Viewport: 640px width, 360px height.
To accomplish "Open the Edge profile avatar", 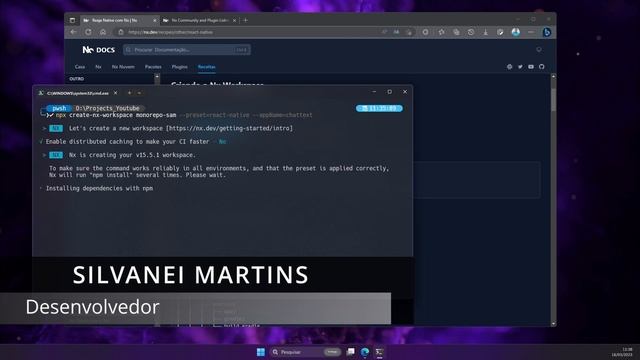I will point(516,32).
